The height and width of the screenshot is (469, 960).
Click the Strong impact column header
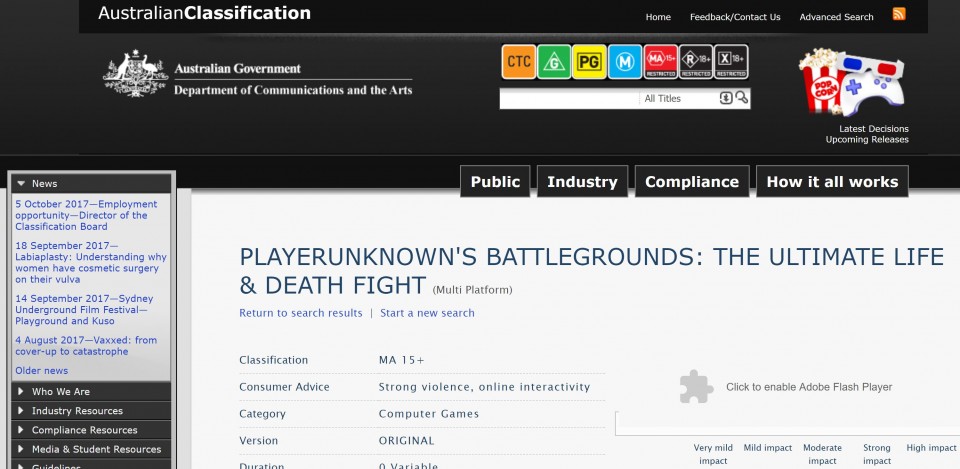pyautogui.click(x=877, y=454)
